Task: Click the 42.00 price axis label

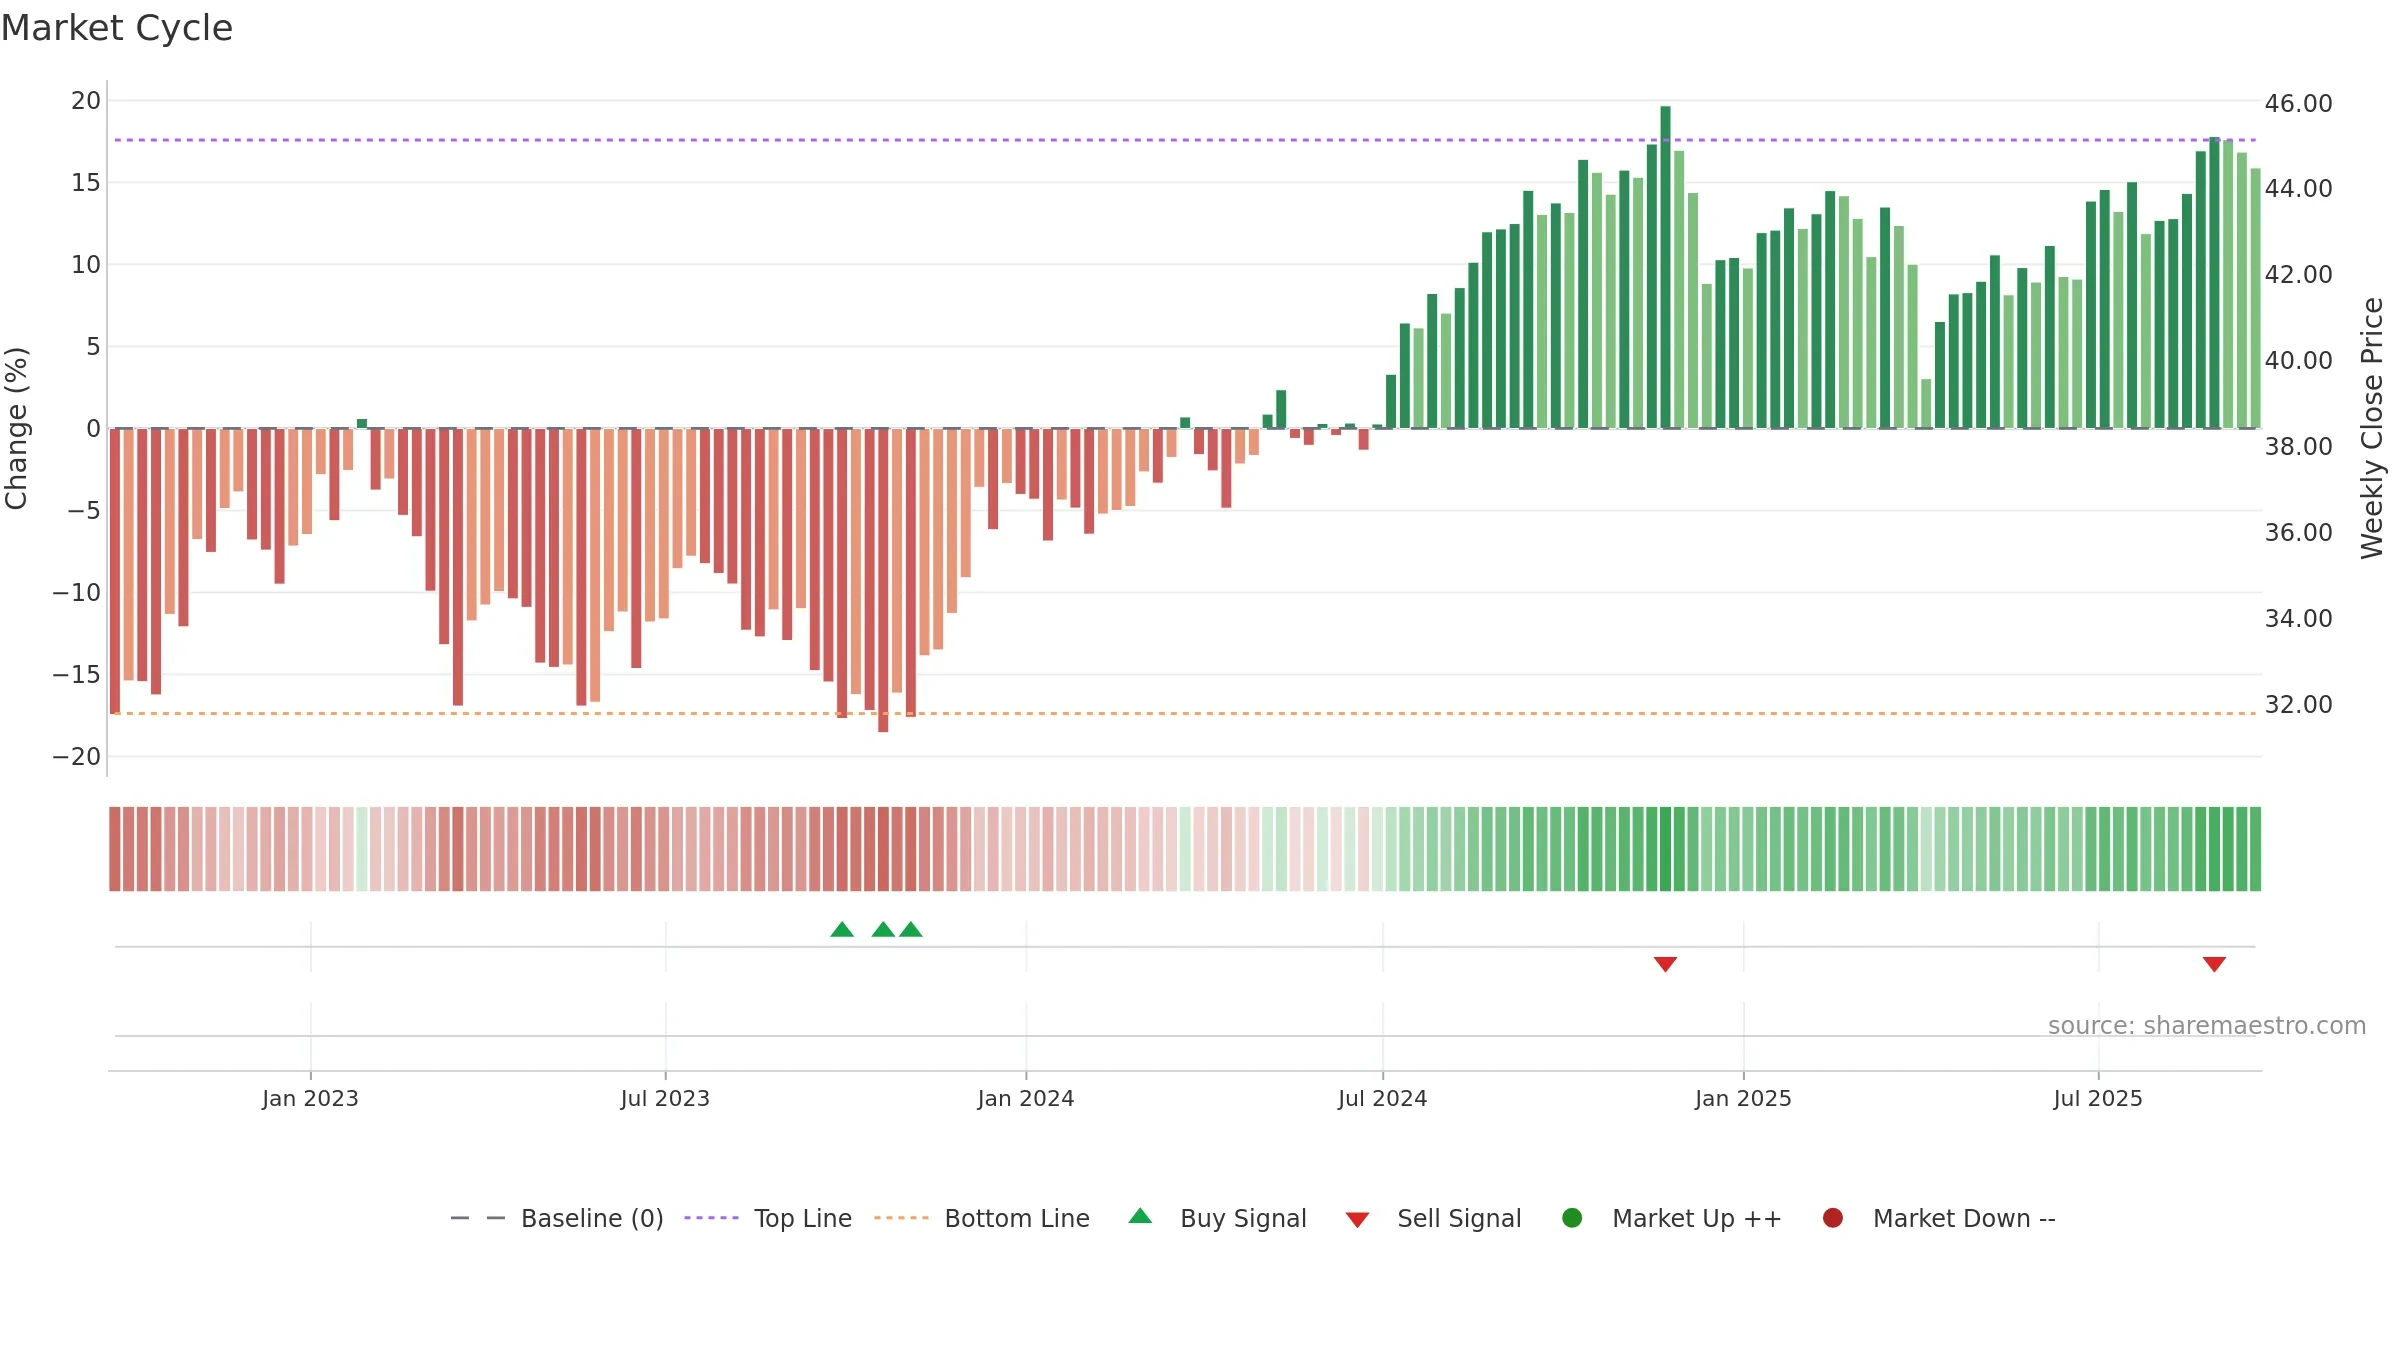Action: (x=2298, y=275)
